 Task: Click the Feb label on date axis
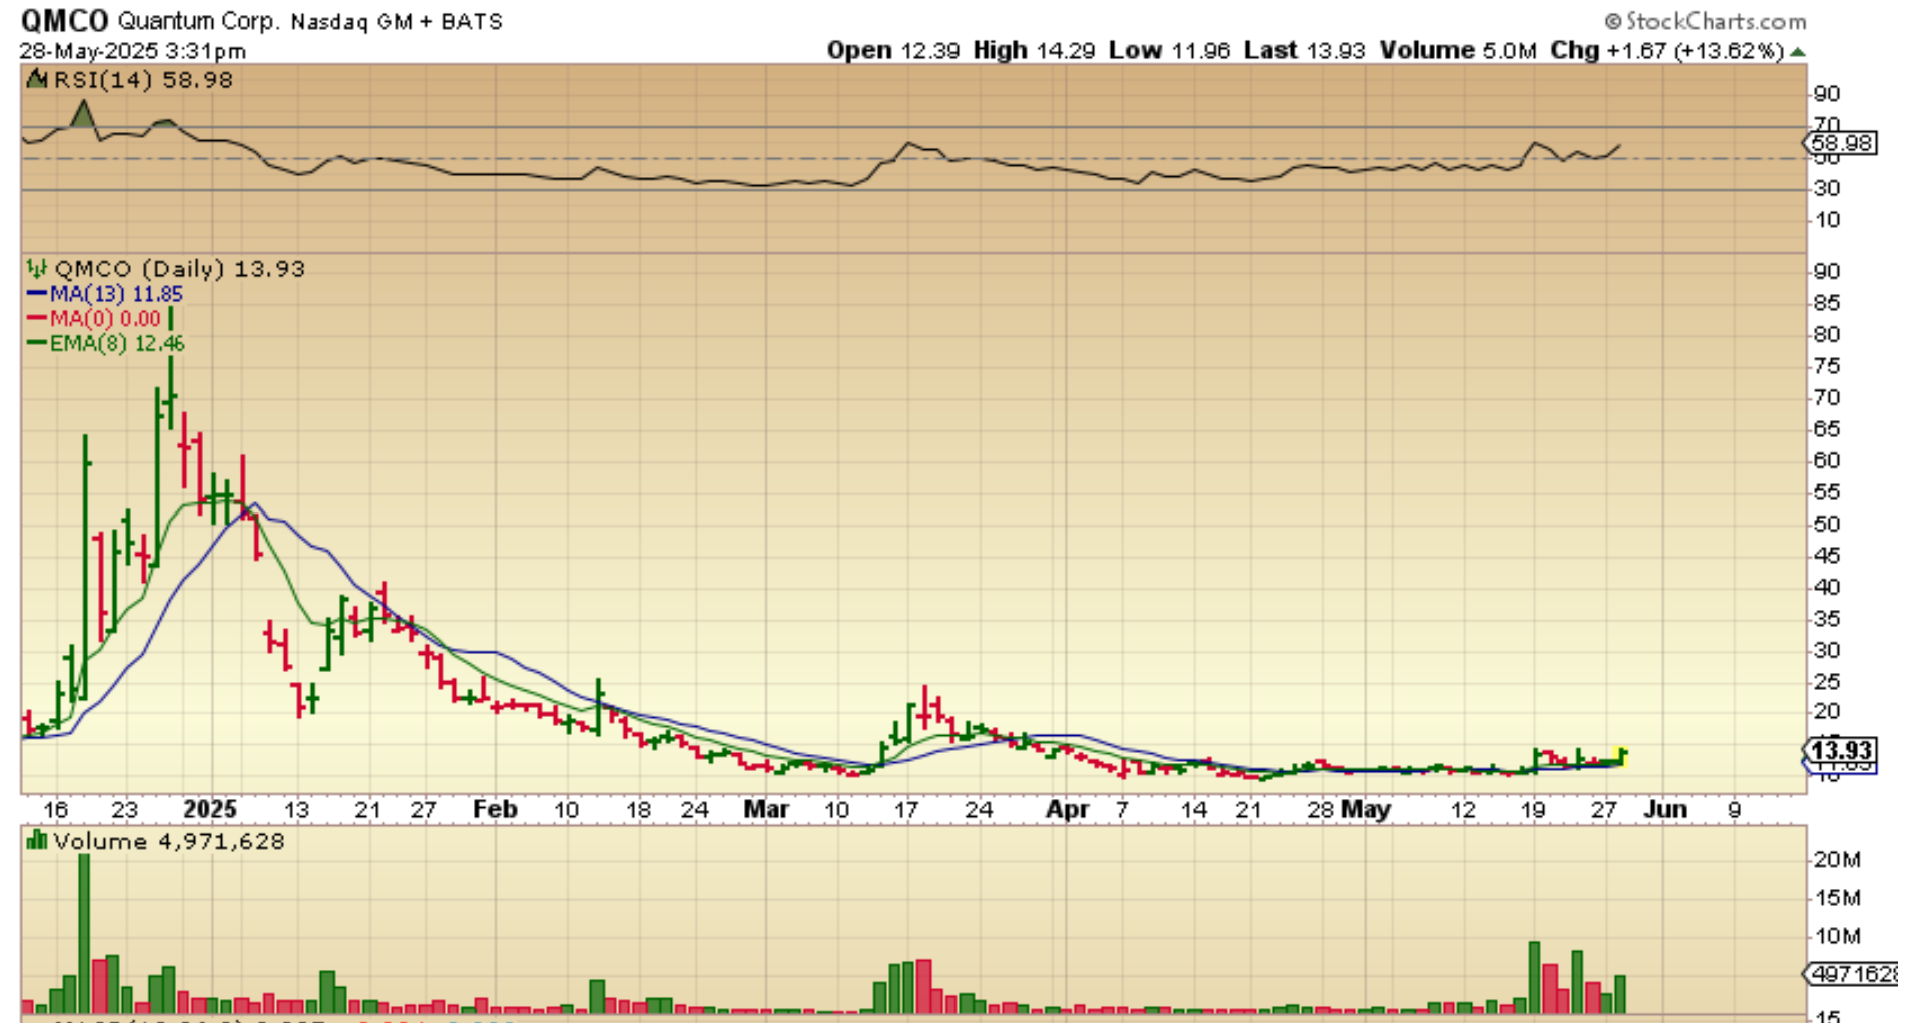point(495,809)
